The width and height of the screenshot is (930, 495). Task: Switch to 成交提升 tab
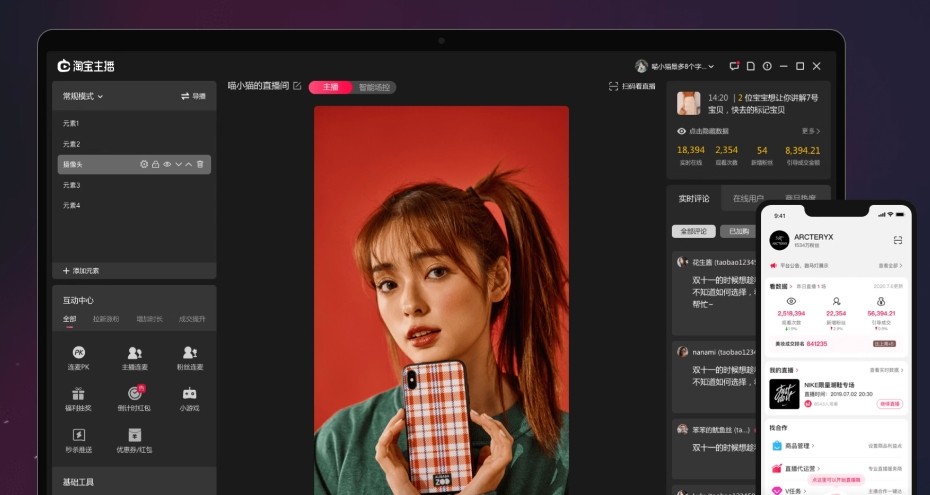(x=192, y=319)
